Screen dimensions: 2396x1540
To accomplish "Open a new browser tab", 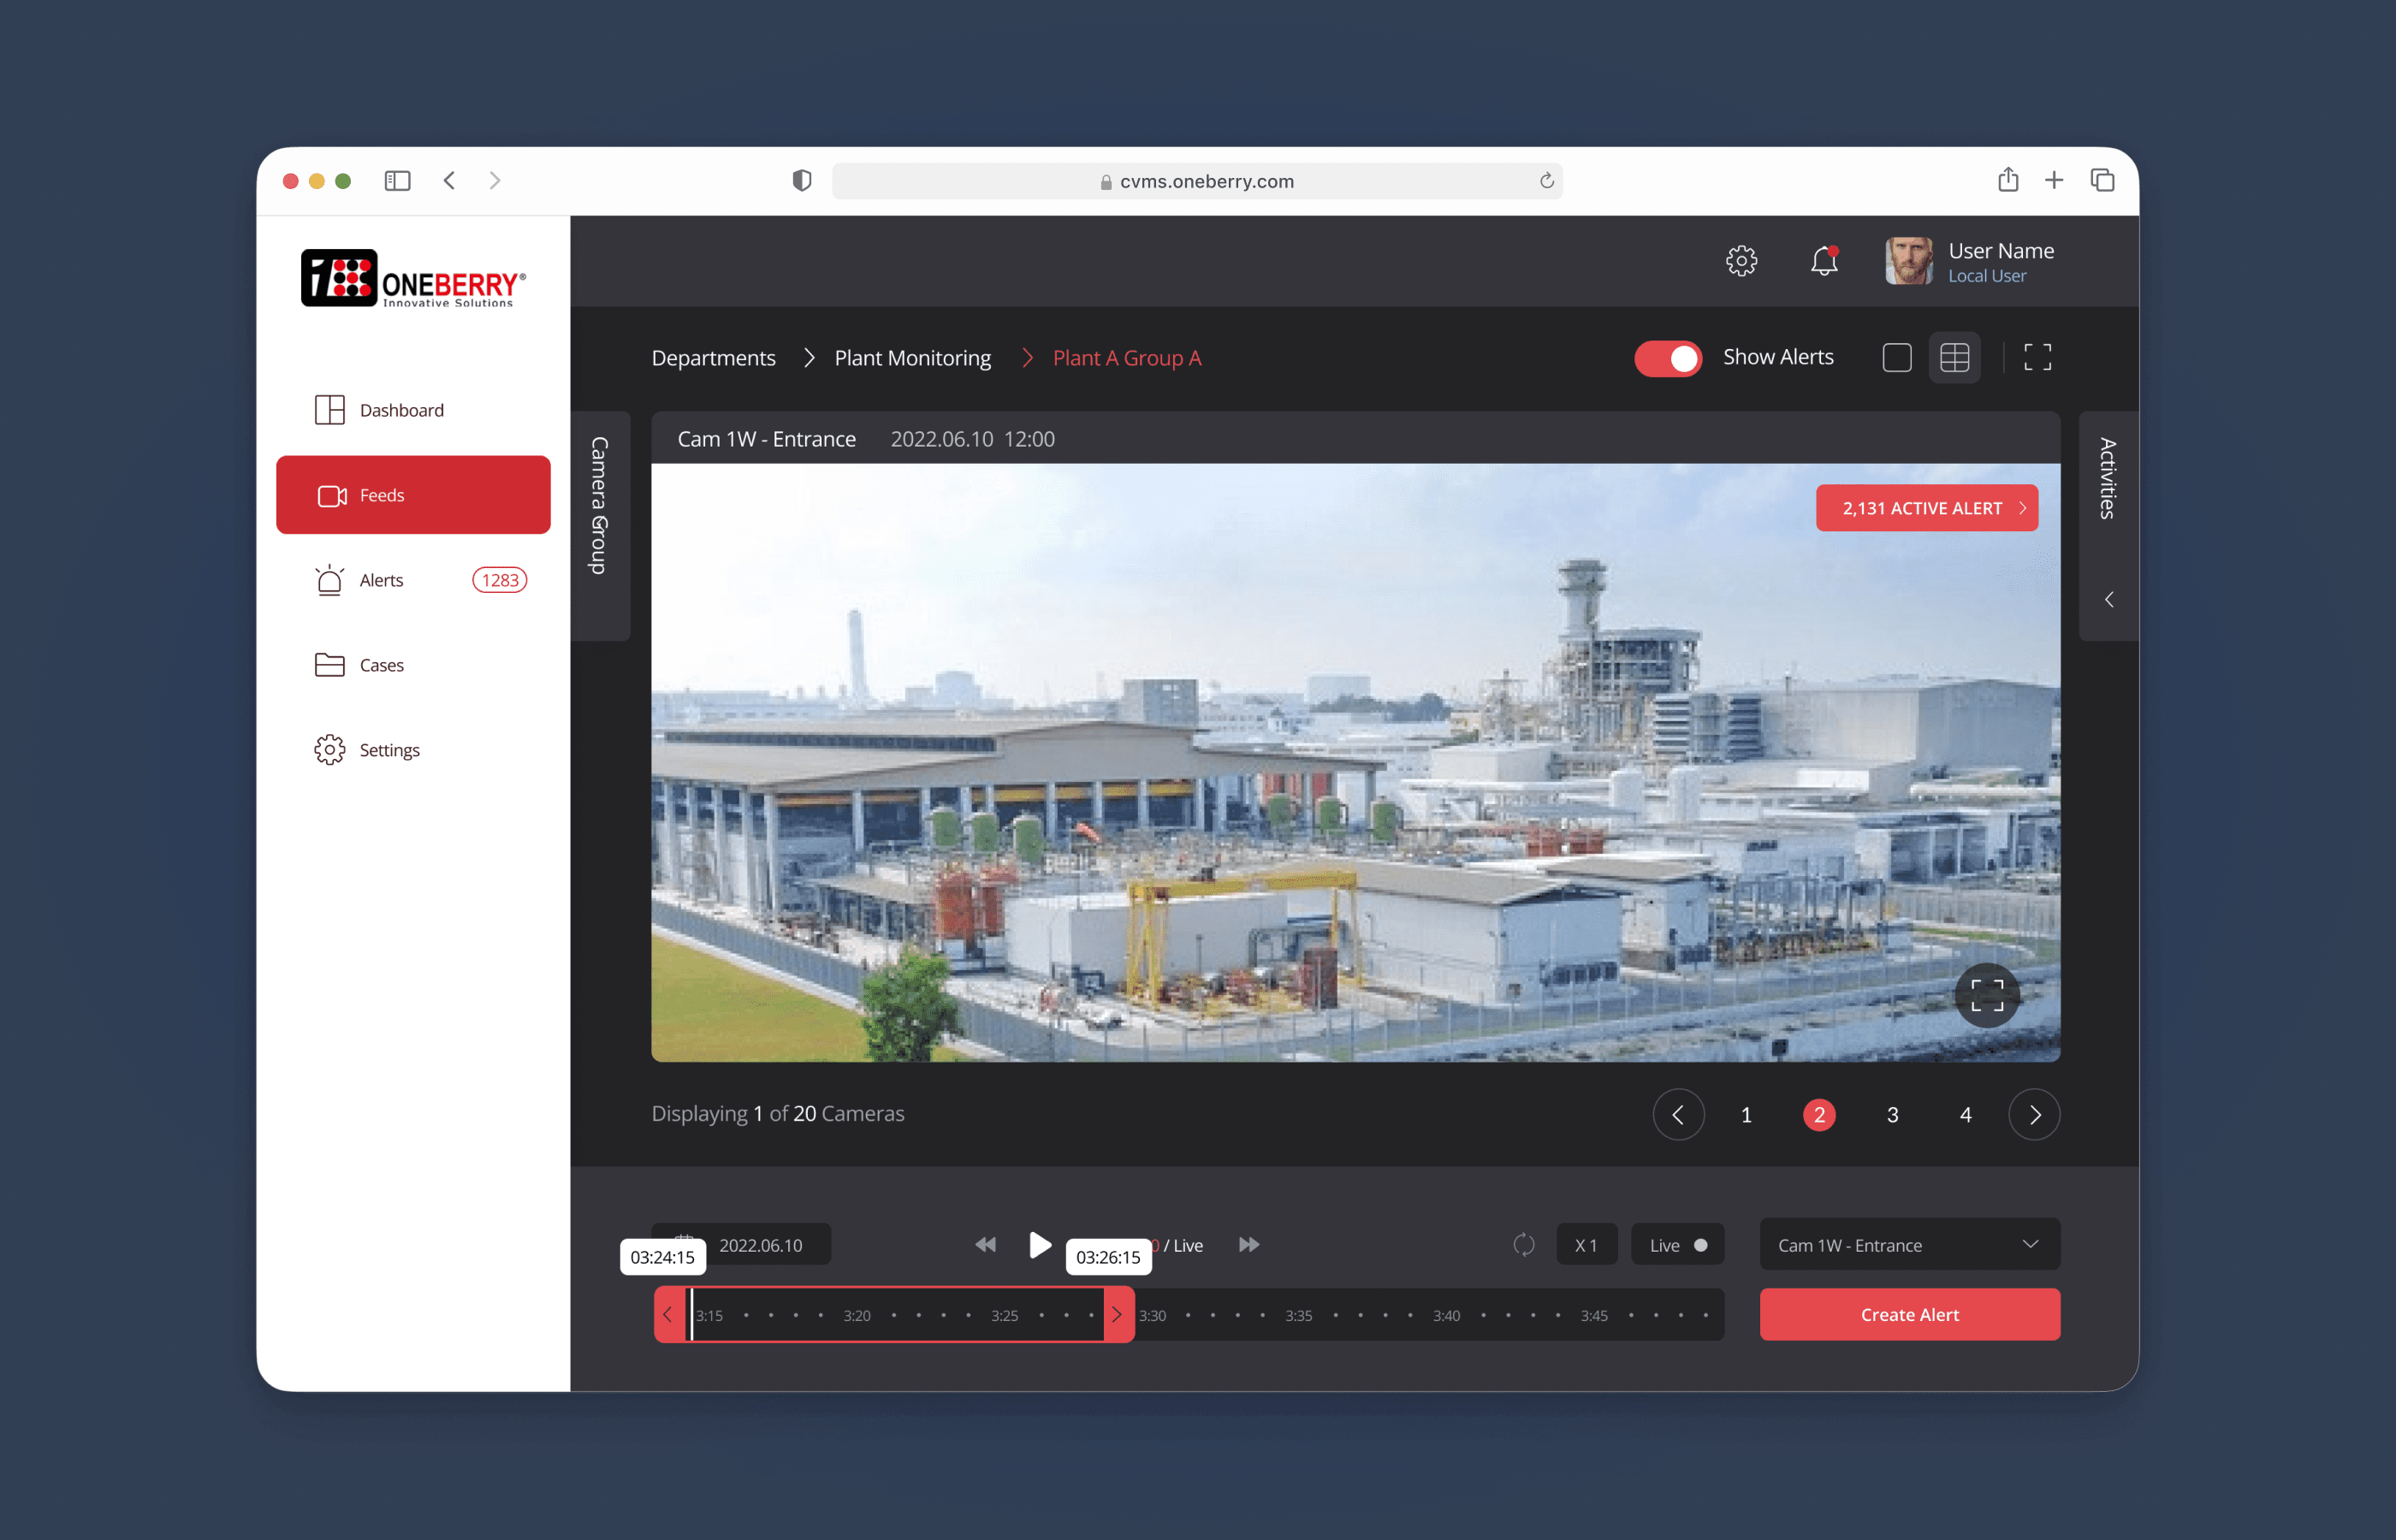I will (x=2054, y=180).
